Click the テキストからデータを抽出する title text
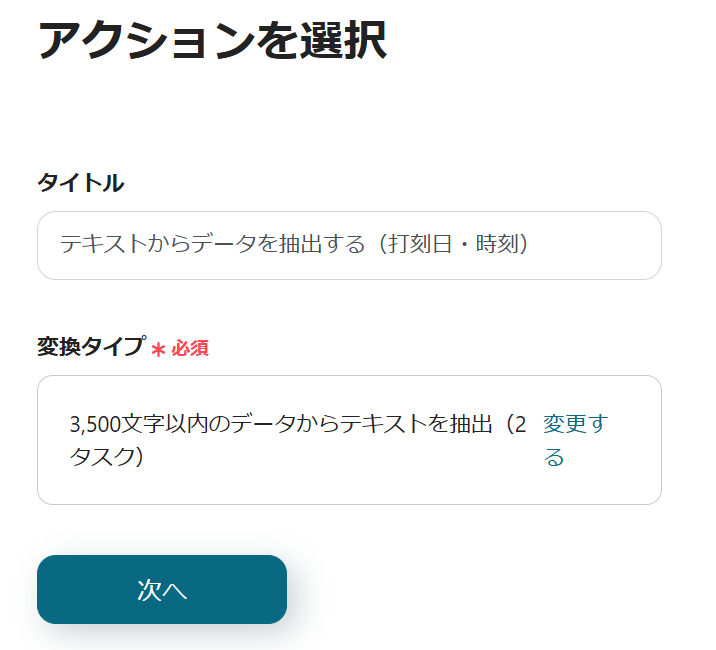Image resolution: width=716 pixels, height=650 pixels. coord(212,244)
